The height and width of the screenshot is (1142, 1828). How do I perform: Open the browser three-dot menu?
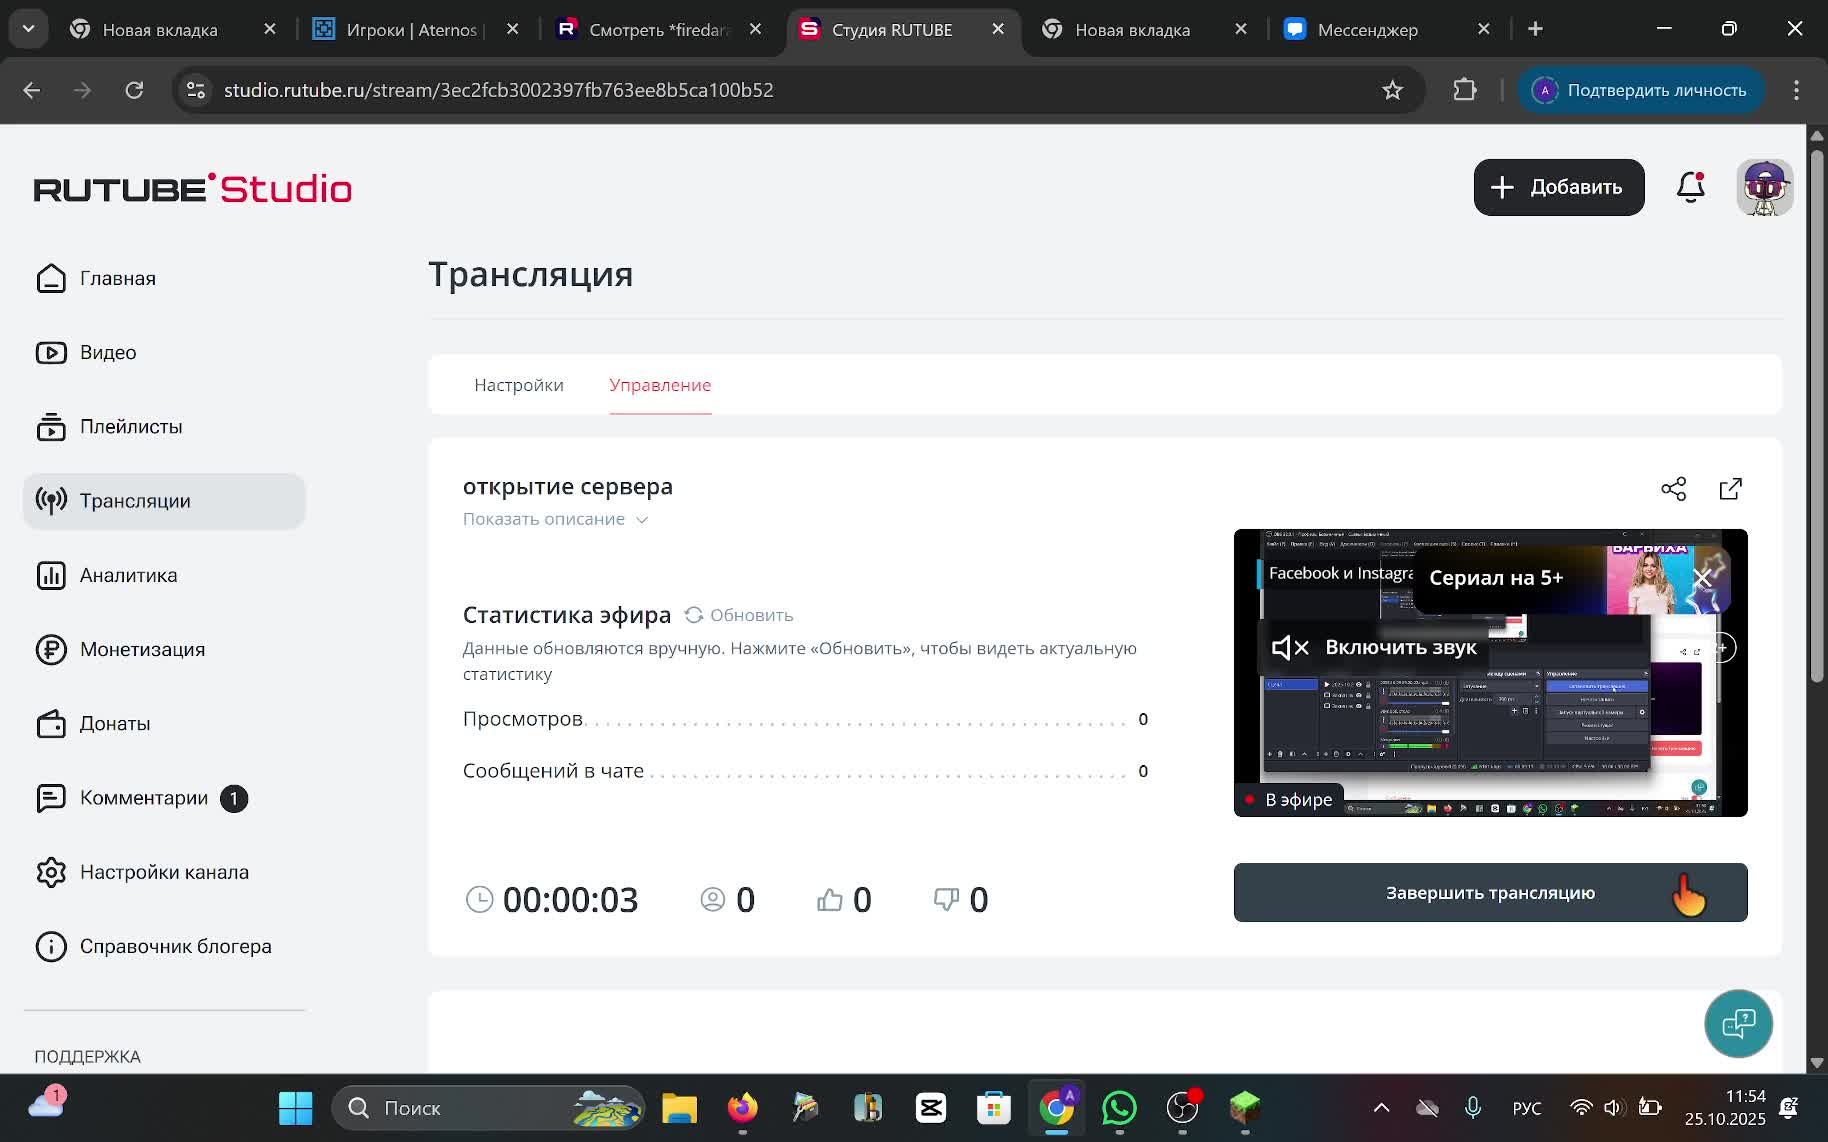point(1795,90)
